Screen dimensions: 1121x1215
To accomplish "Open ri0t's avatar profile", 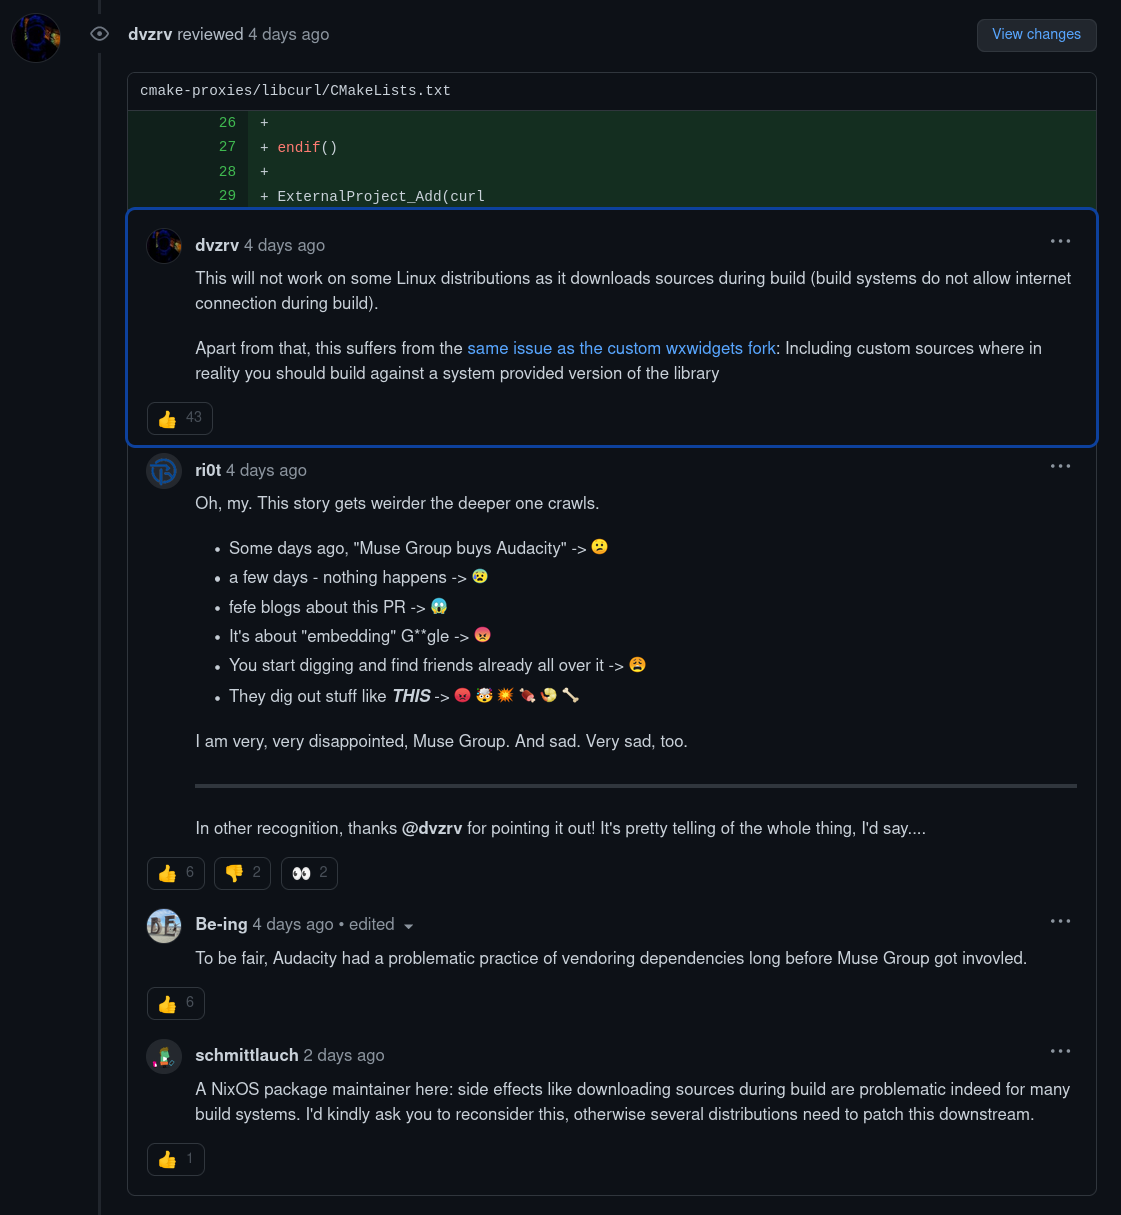I will pos(164,471).
